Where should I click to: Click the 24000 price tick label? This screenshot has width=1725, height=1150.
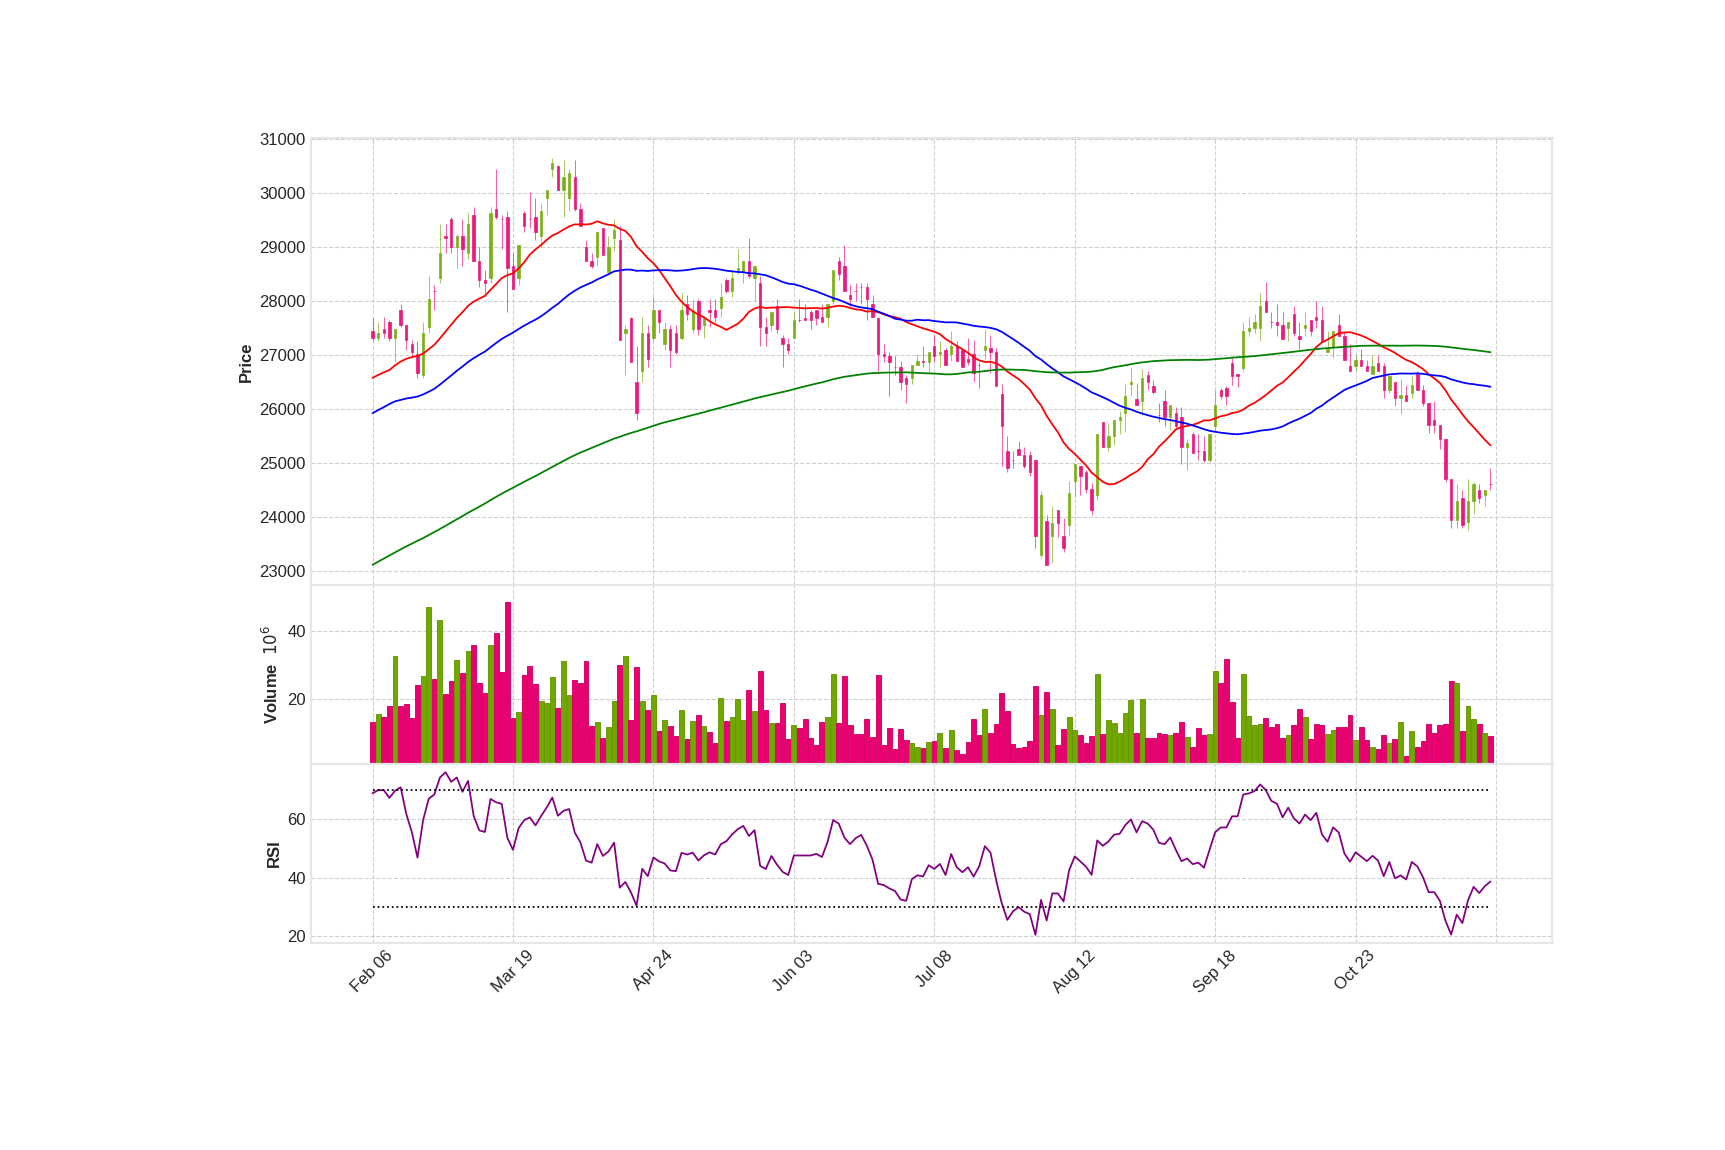click(282, 518)
